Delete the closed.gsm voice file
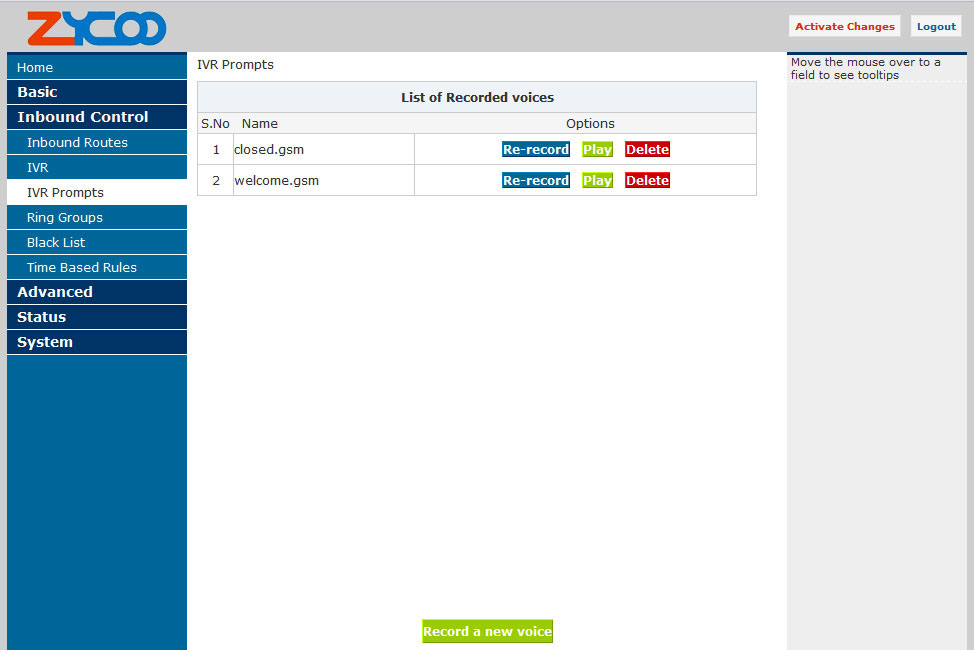This screenshot has width=974, height=650. [647, 149]
